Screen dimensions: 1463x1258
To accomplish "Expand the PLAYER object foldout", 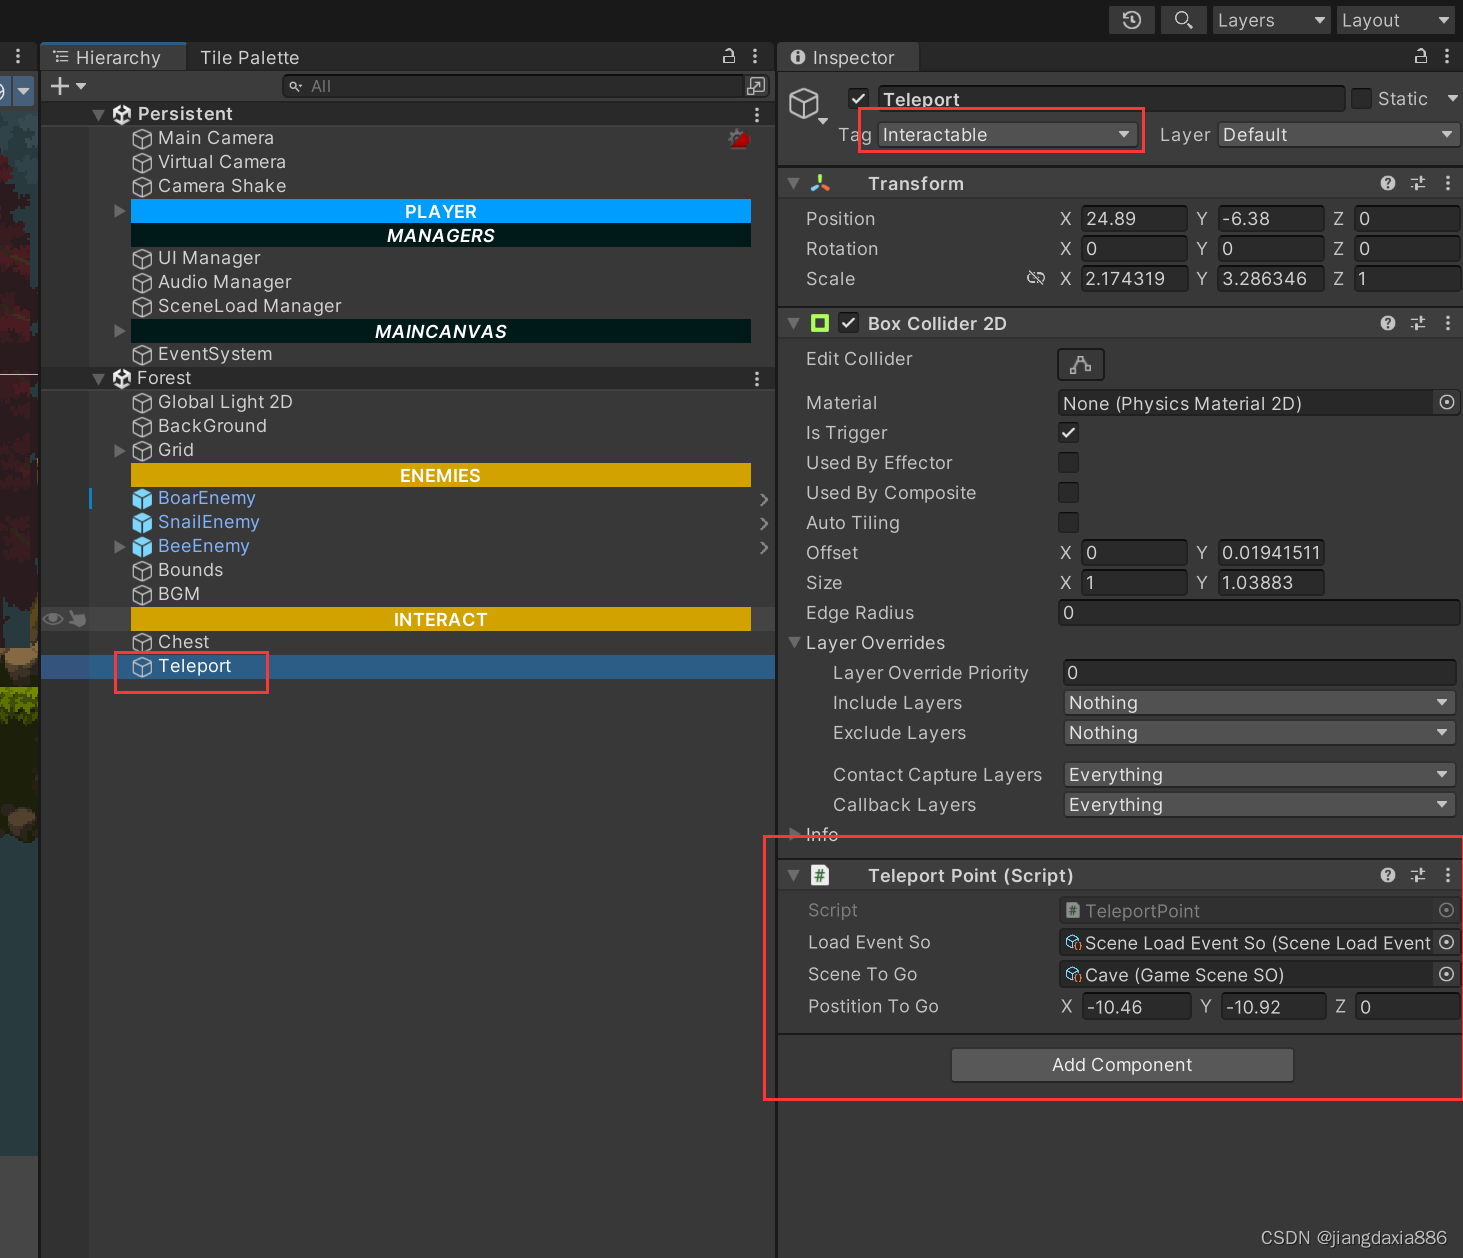I will point(120,211).
